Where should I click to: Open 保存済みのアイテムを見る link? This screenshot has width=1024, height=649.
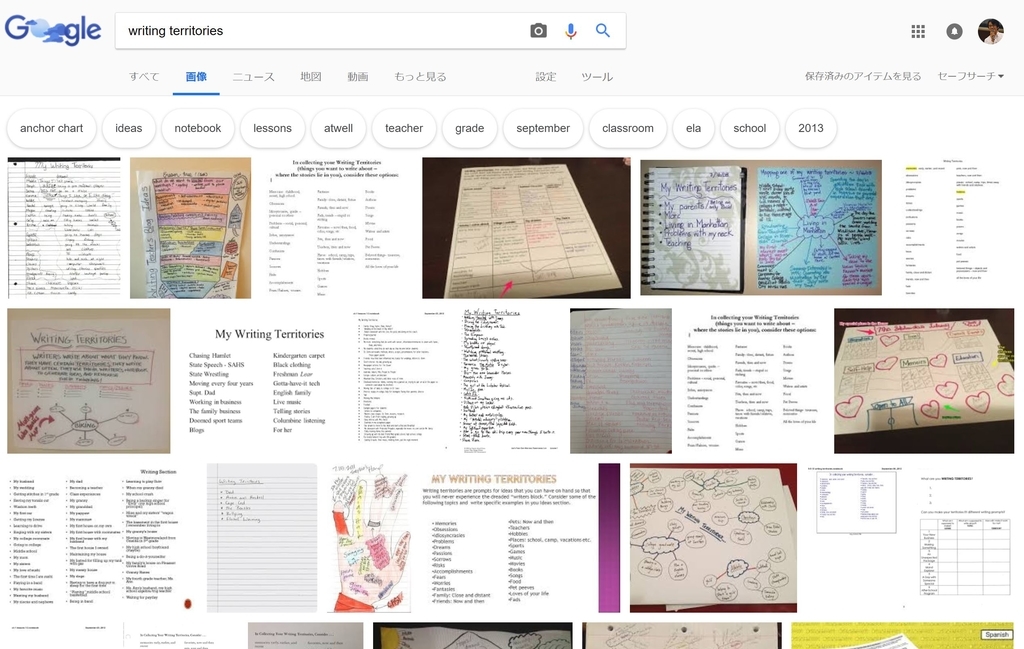(863, 76)
